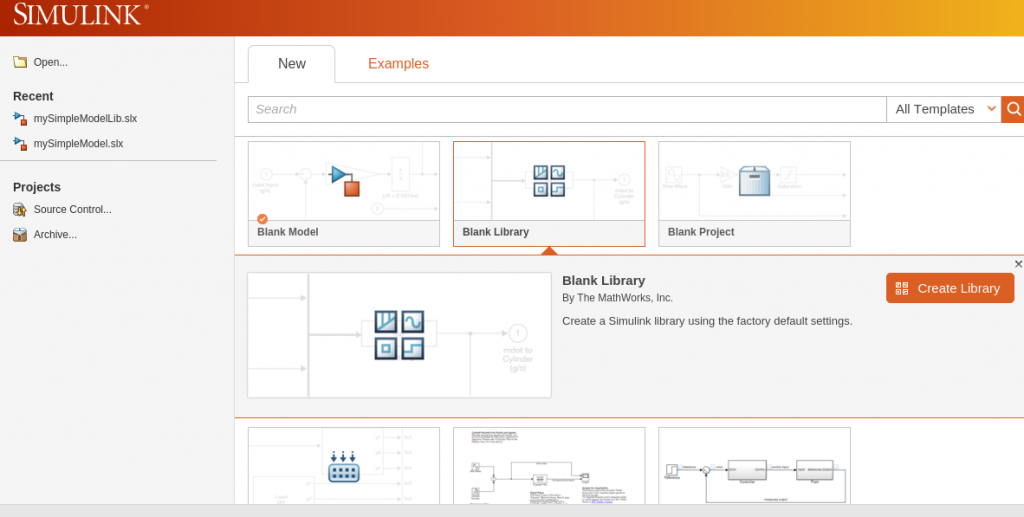Select the Blank Library template thumbnail
This screenshot has height=517, width=1024.
click(548, 182)
